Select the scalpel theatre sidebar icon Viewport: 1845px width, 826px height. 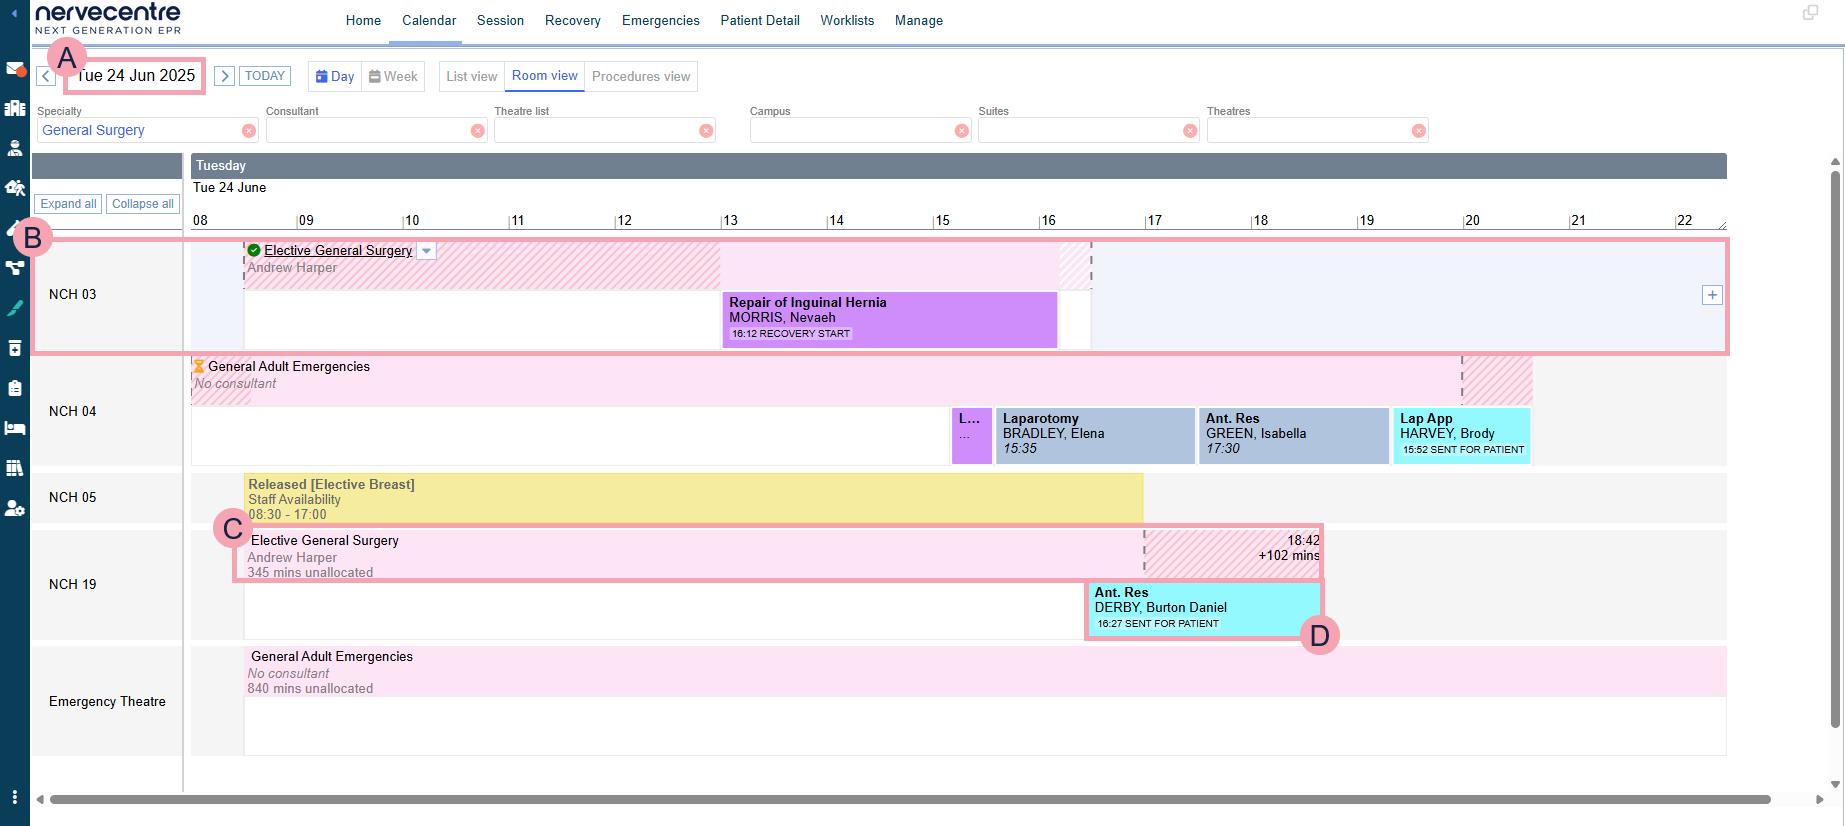pyautogui.click(x=14, y=308)
